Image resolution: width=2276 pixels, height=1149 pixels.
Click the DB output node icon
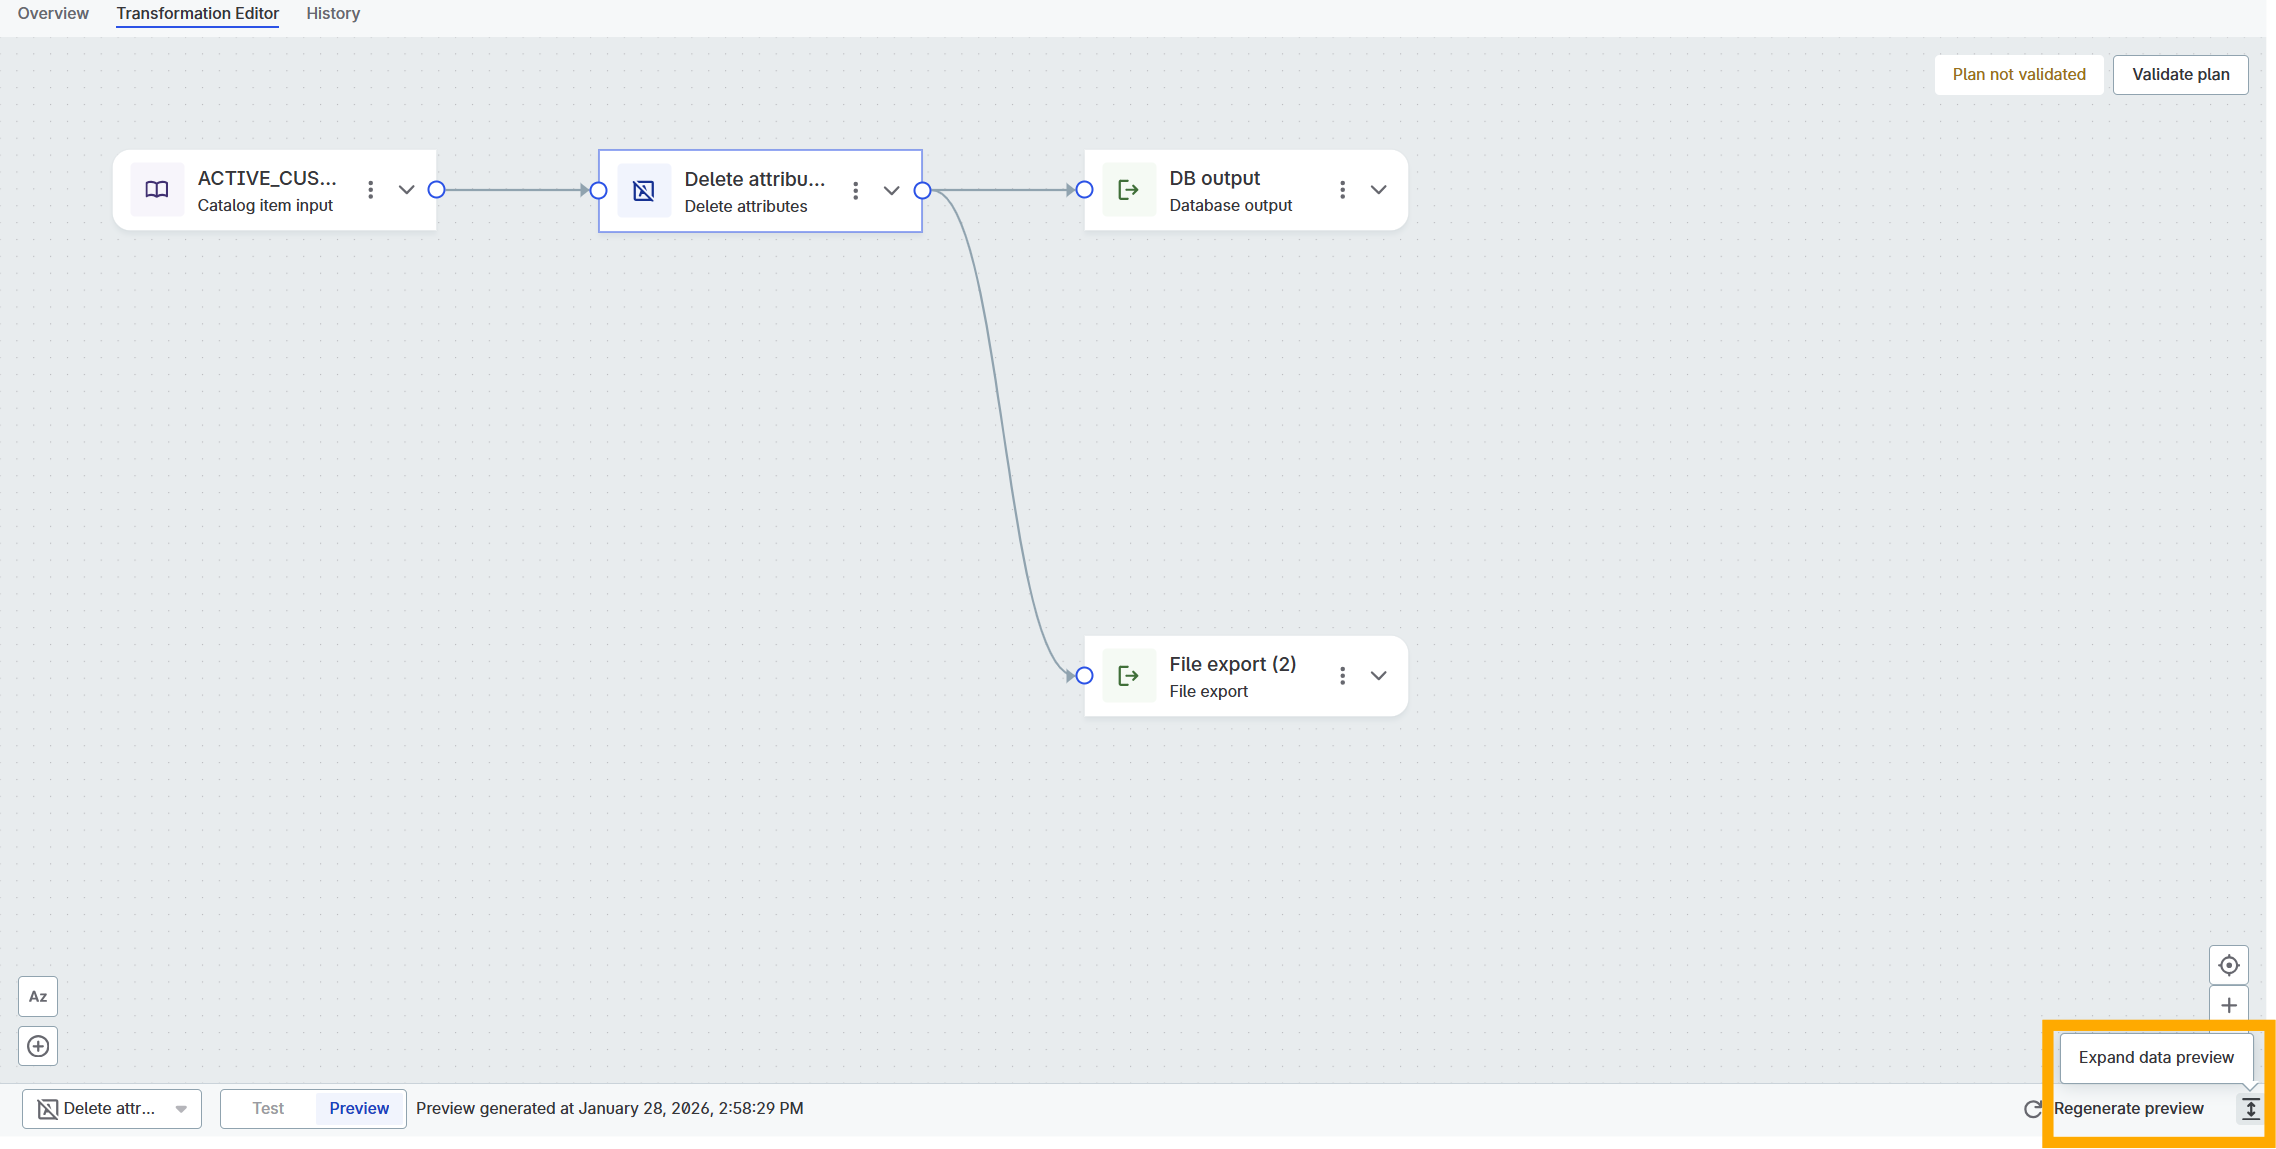coord(1129,190)
